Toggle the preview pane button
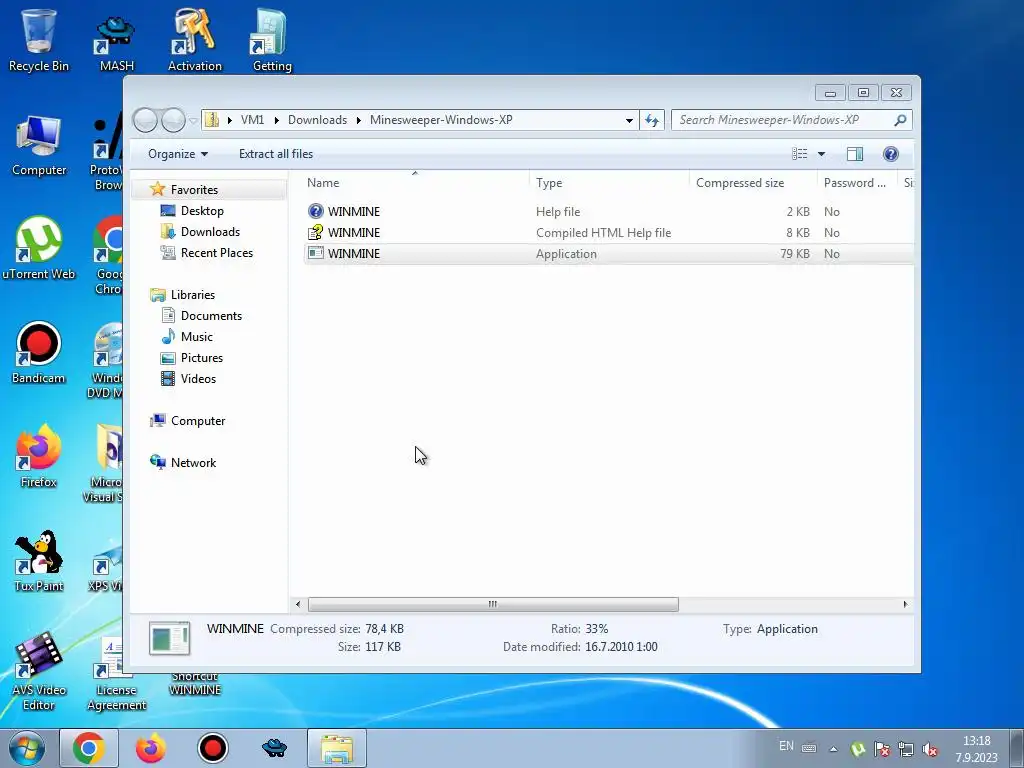The image size is (1024, 768). (855, 153)
